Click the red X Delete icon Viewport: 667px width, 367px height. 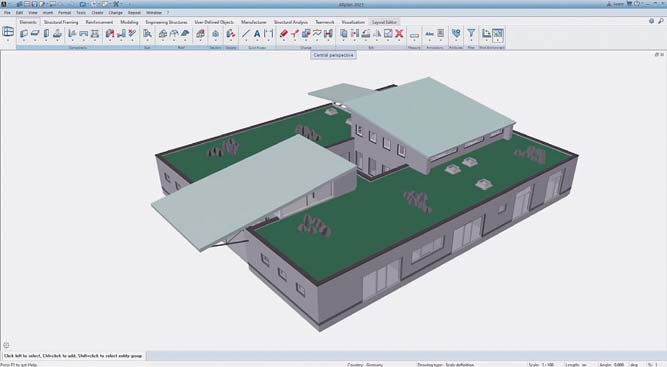pos(399,33)
